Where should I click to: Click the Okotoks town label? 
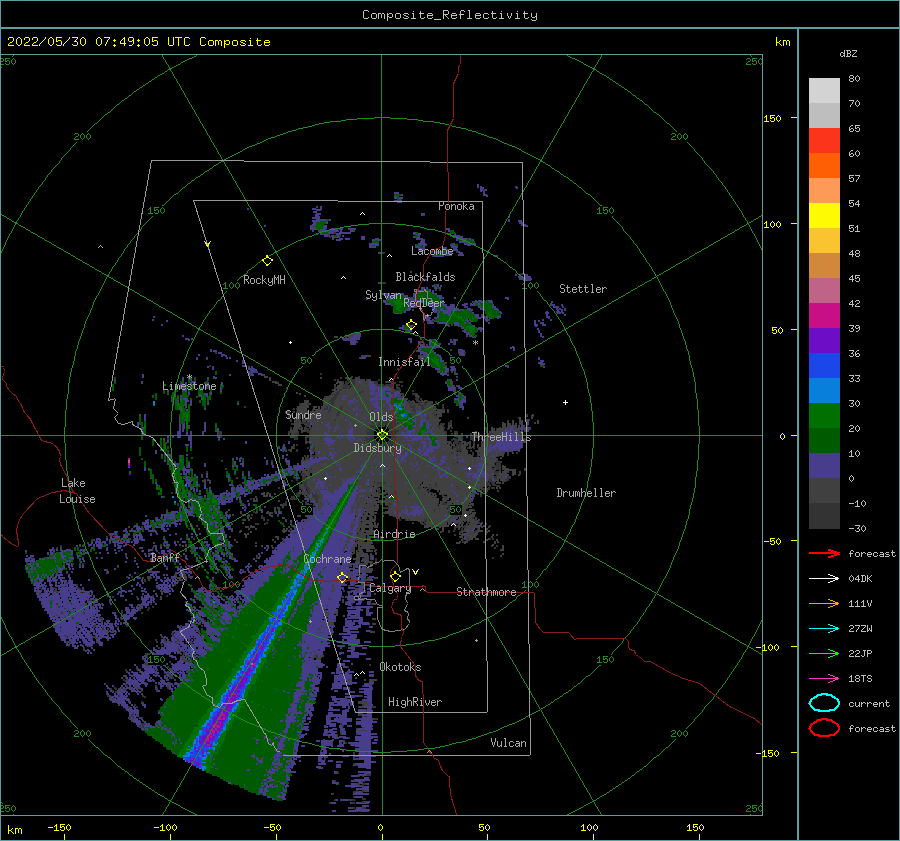[400, 667]
